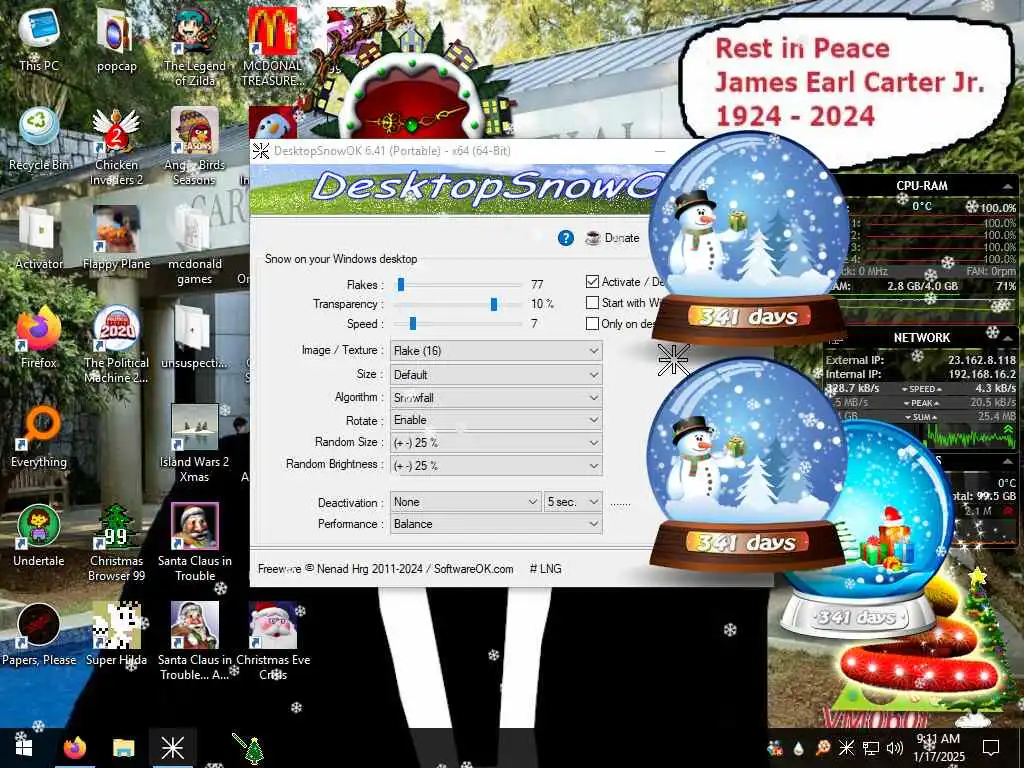Launch Flappy Plane shortcut

coord(116,238)
